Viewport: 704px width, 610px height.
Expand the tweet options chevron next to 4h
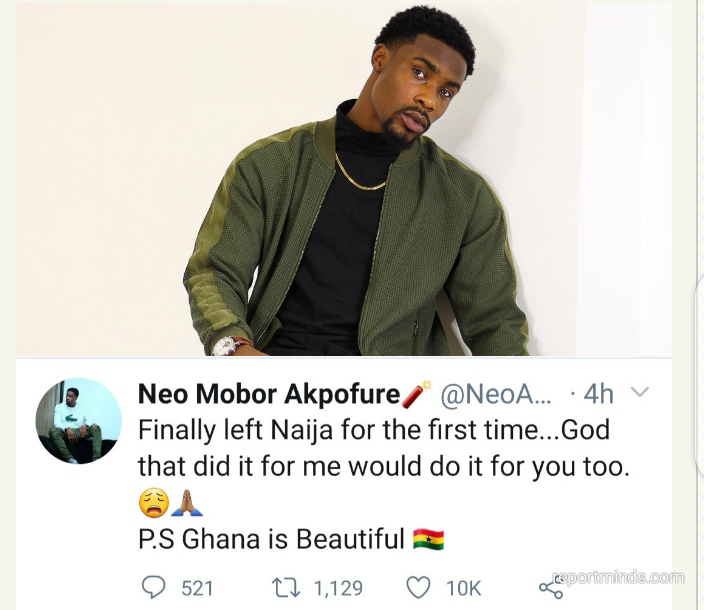pyautogui.click(x=639, y=392)
